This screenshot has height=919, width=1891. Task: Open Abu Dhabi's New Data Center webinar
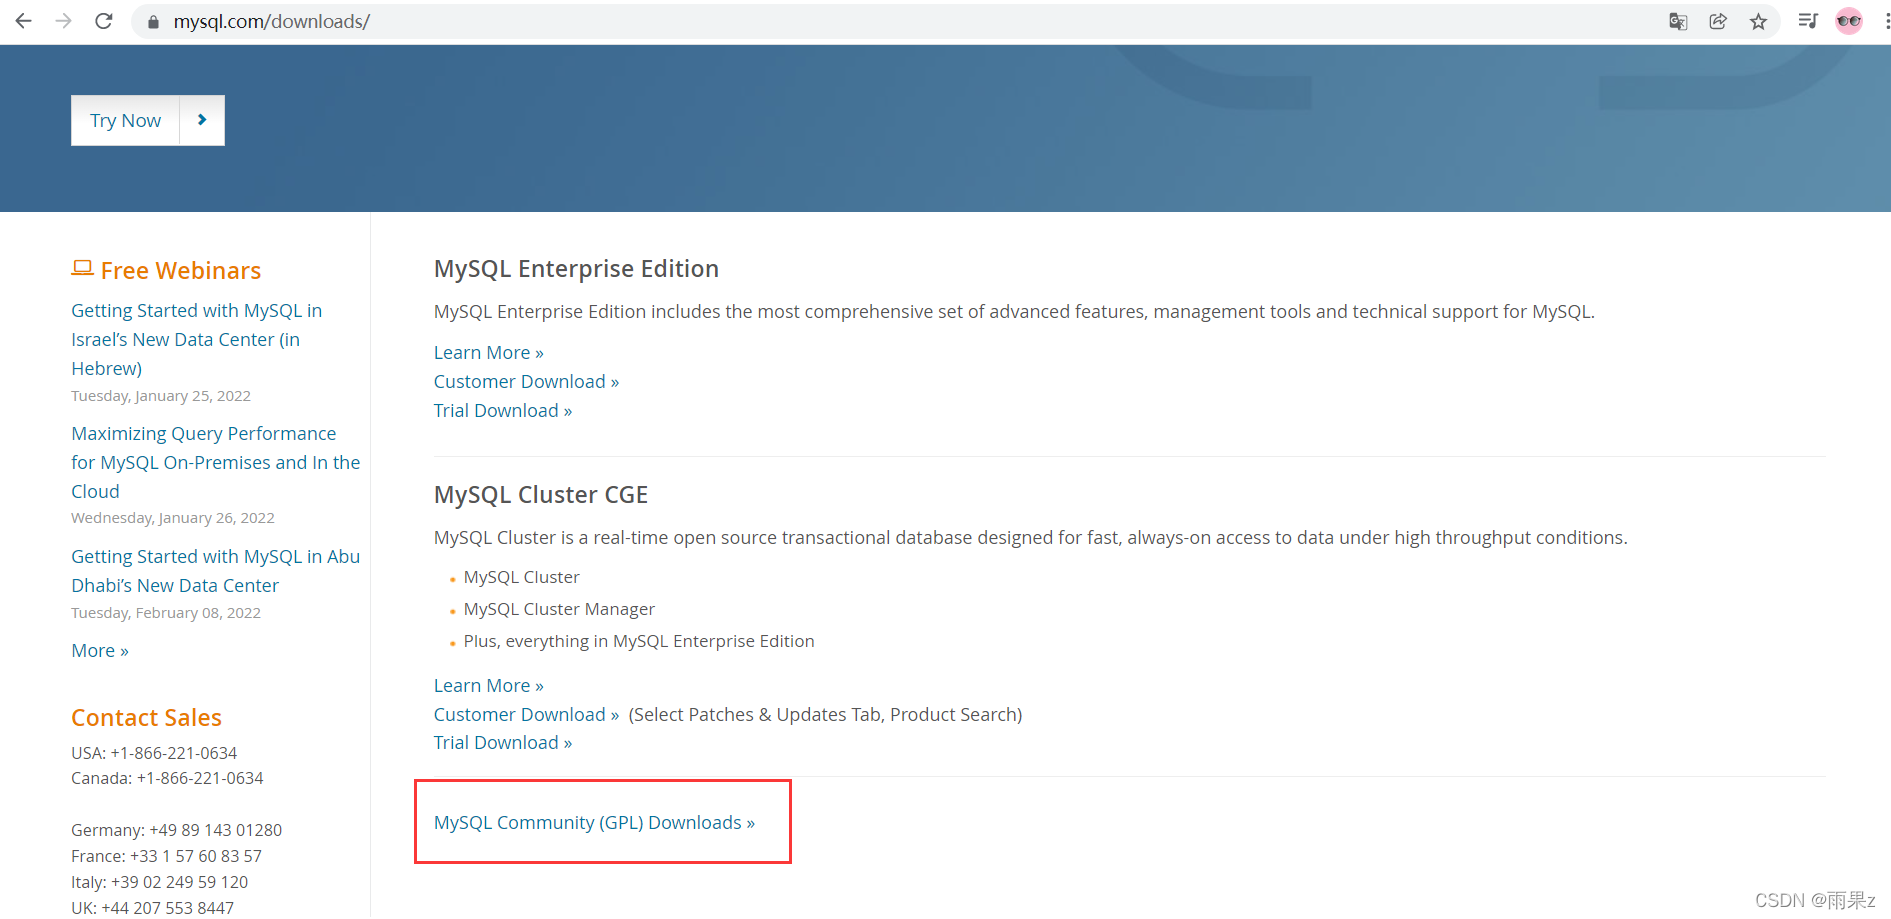tap(216, 571)
